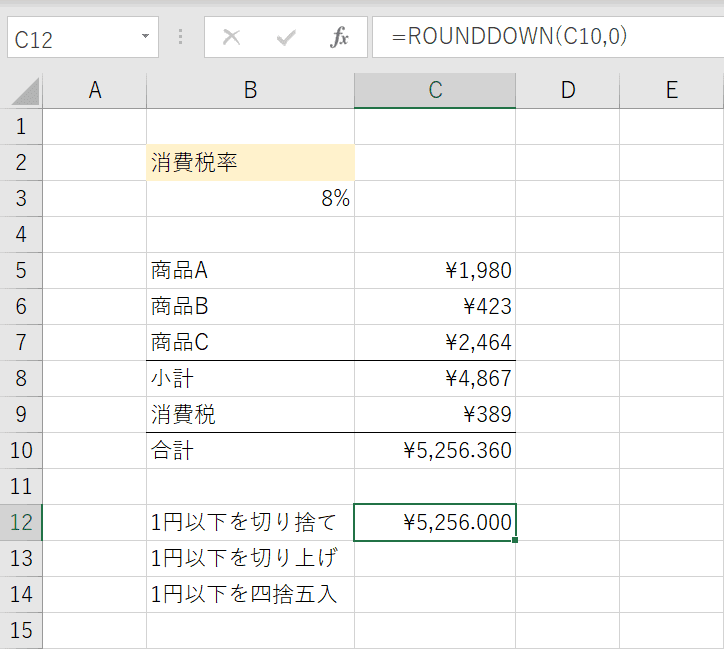Viewport: 724px width, 649px height.
Task: Select column D header
Action: pos(567,90)
